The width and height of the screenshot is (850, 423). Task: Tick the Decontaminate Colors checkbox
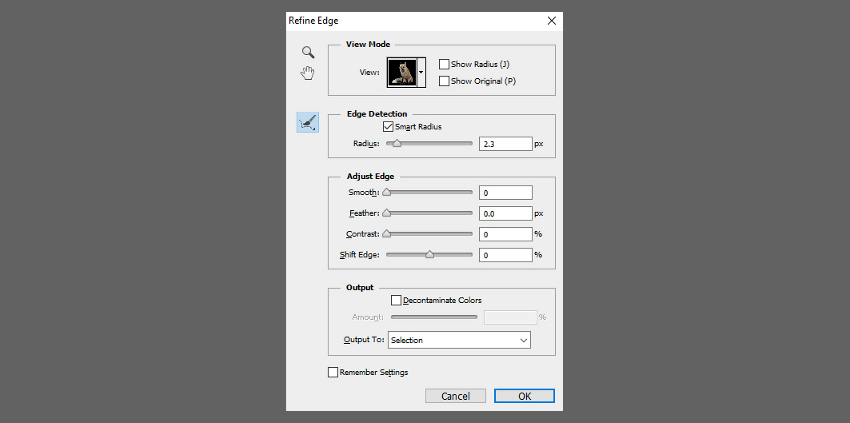click(396, 300)
